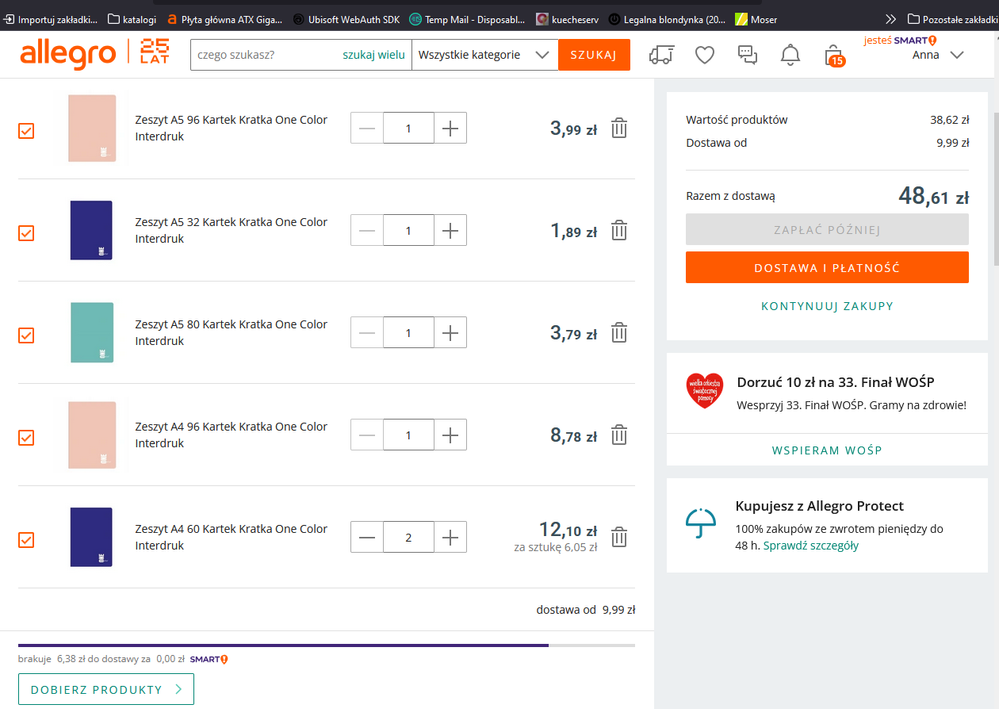
Task: Increase quantity of Zeszyt A5 80 Kartek
Action: click(x=450, y=333)
